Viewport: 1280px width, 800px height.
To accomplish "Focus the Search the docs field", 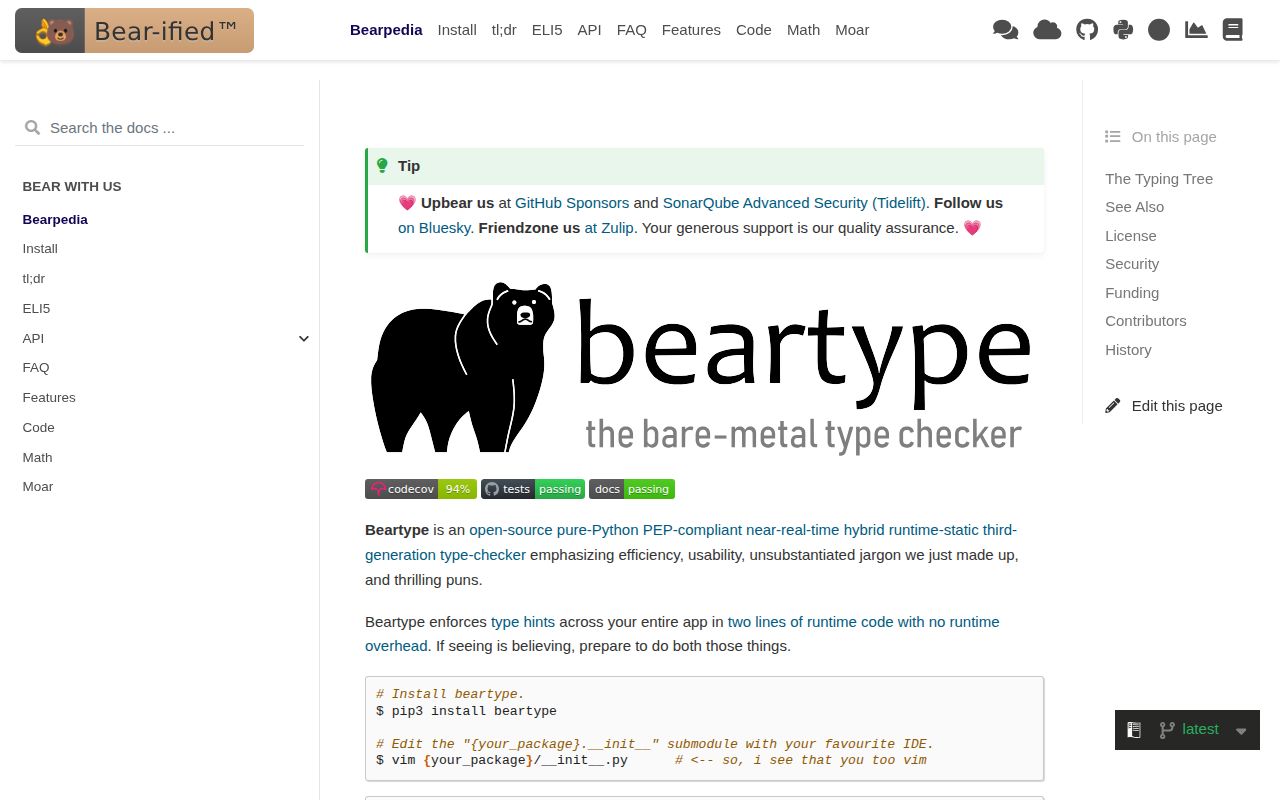I will click(x=160, y=128).
